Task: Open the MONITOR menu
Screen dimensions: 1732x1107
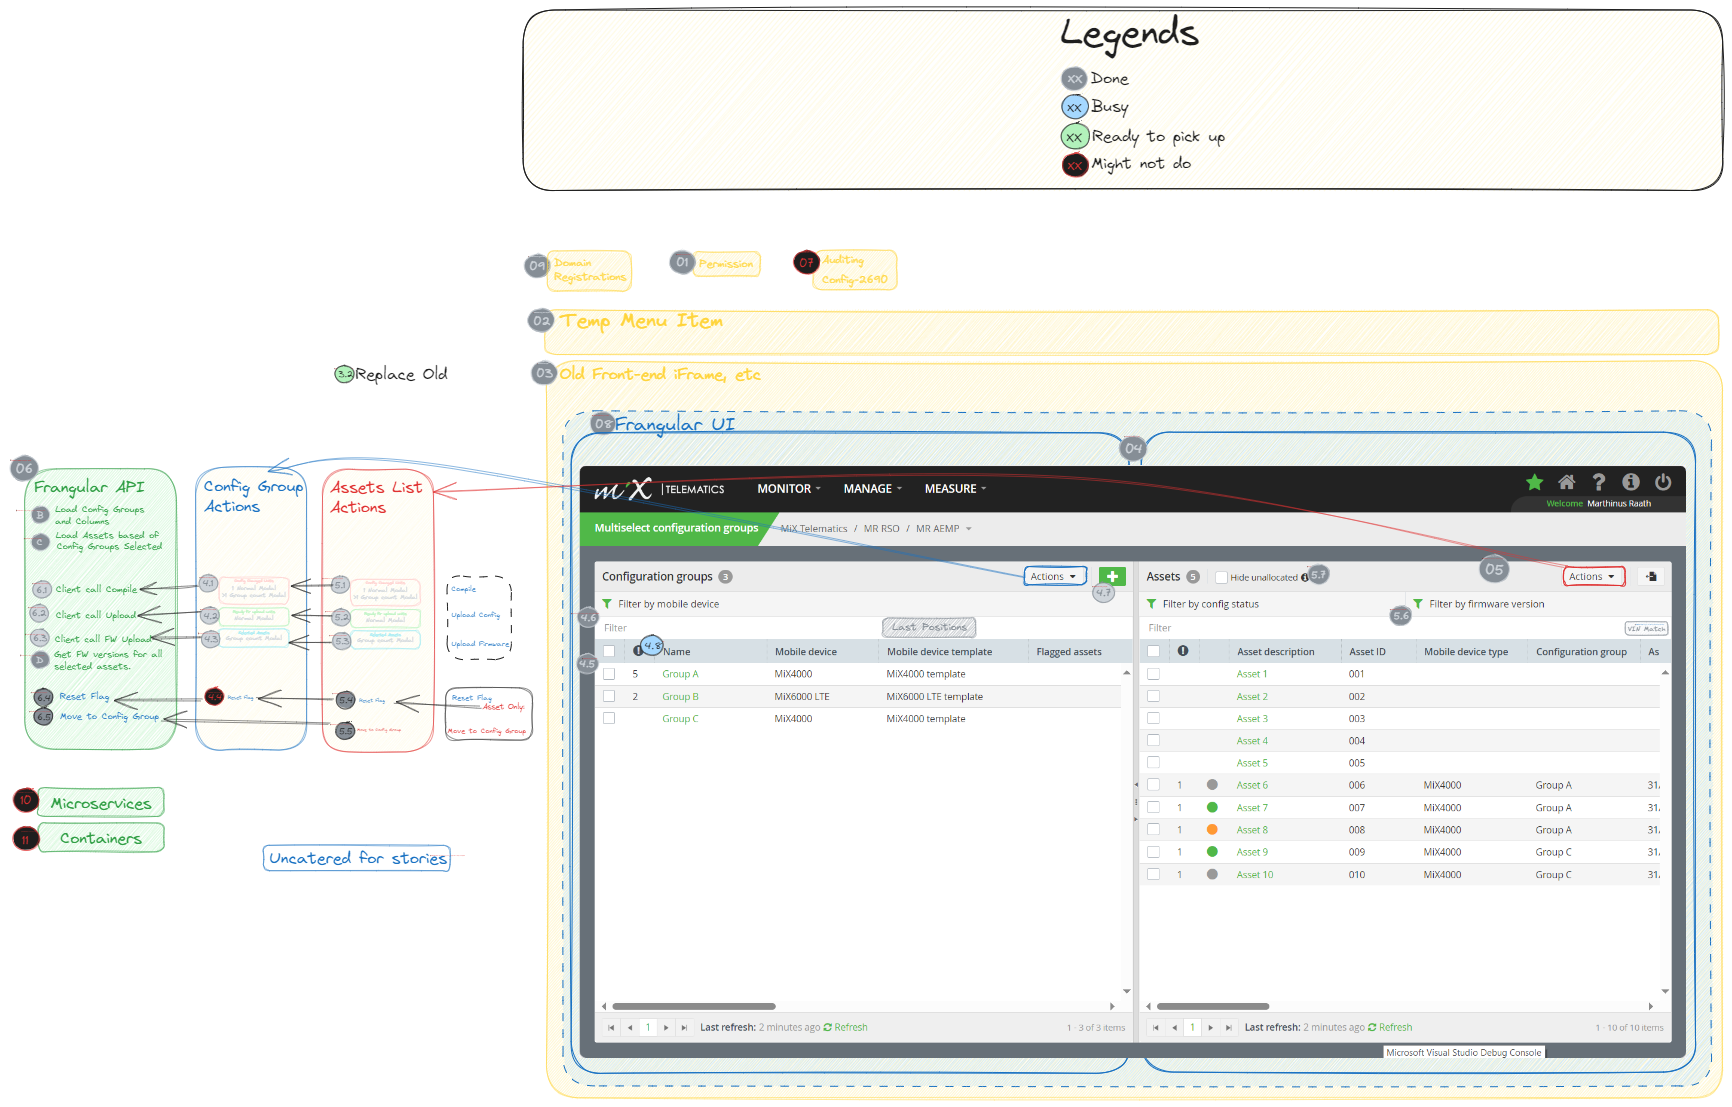Action: pyautogui.click(x=788, y=489)
